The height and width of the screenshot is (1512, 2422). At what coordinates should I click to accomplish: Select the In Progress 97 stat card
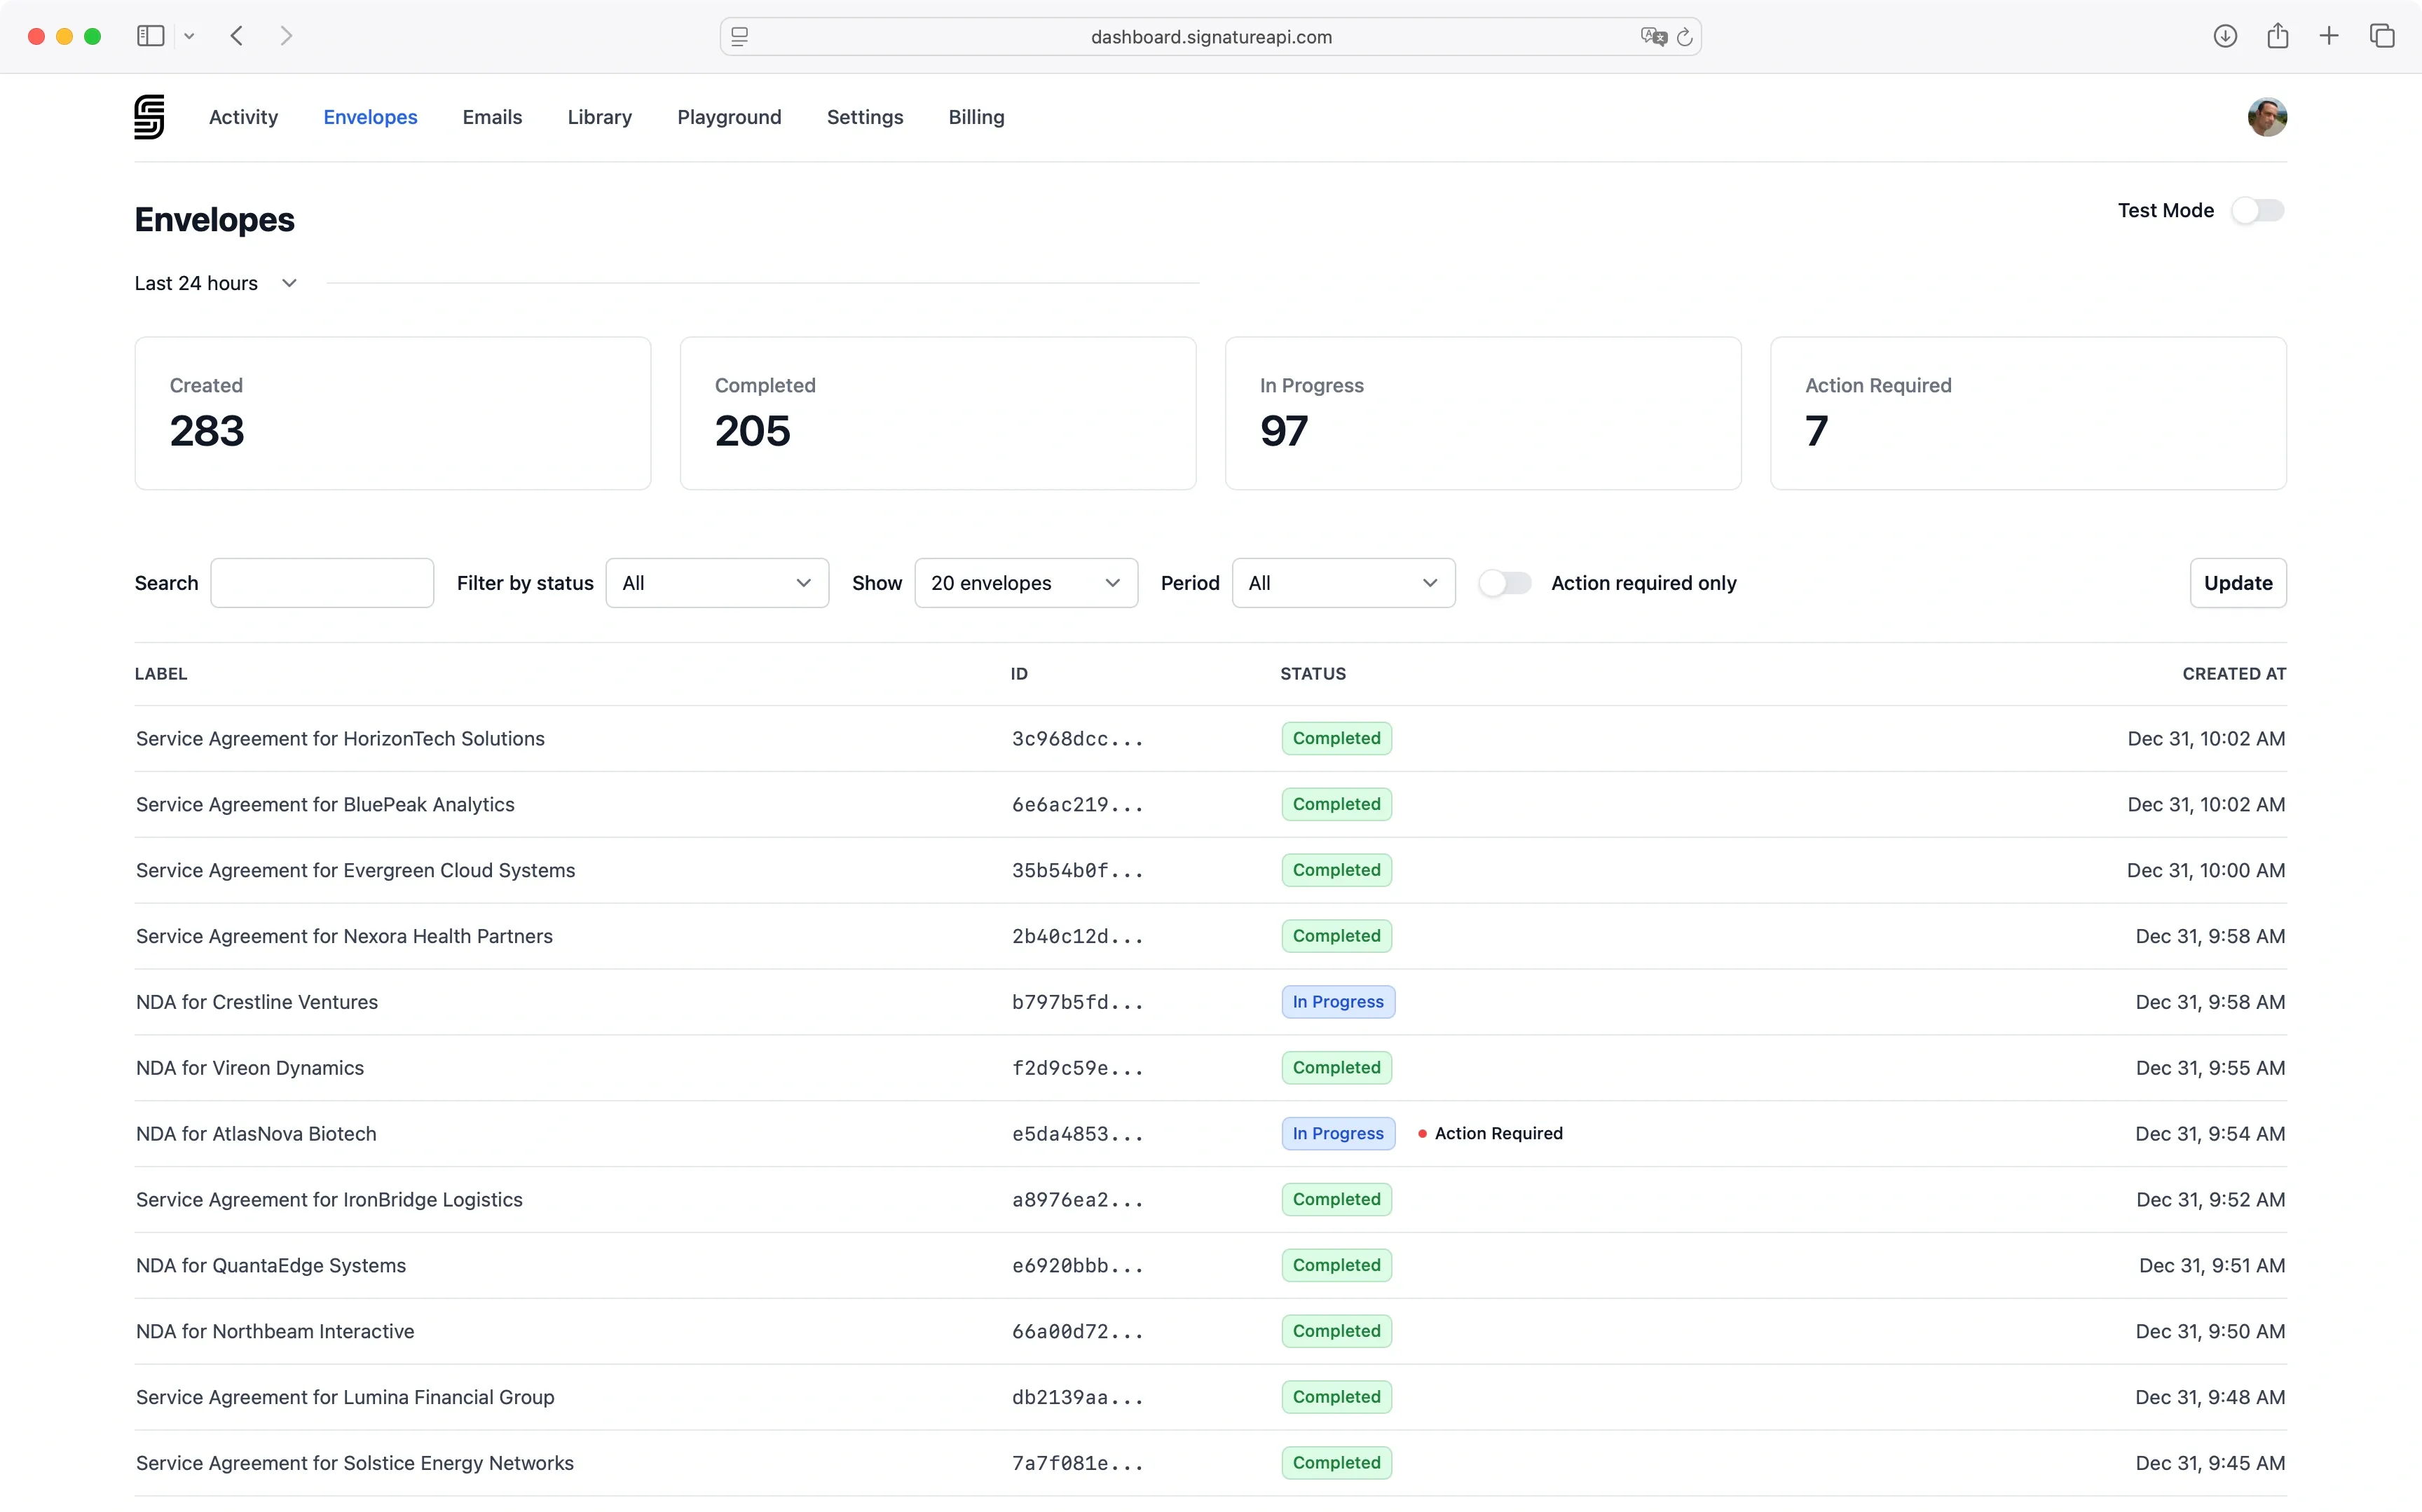[1483, 413]
